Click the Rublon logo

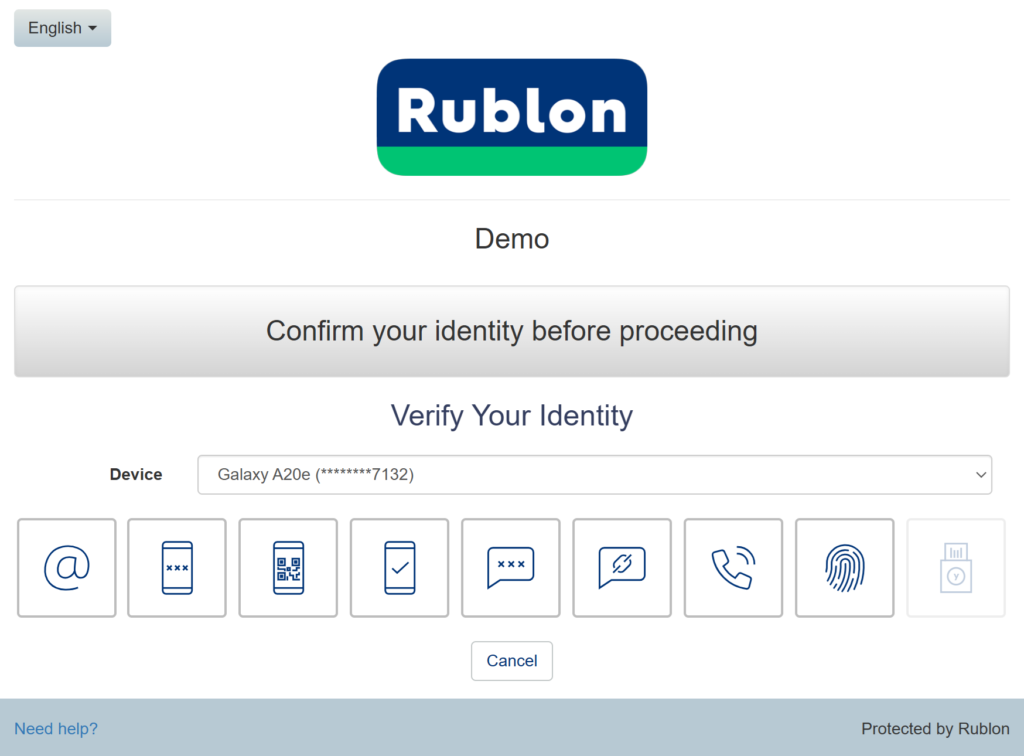pyautogui.click(x=512, y=117)
